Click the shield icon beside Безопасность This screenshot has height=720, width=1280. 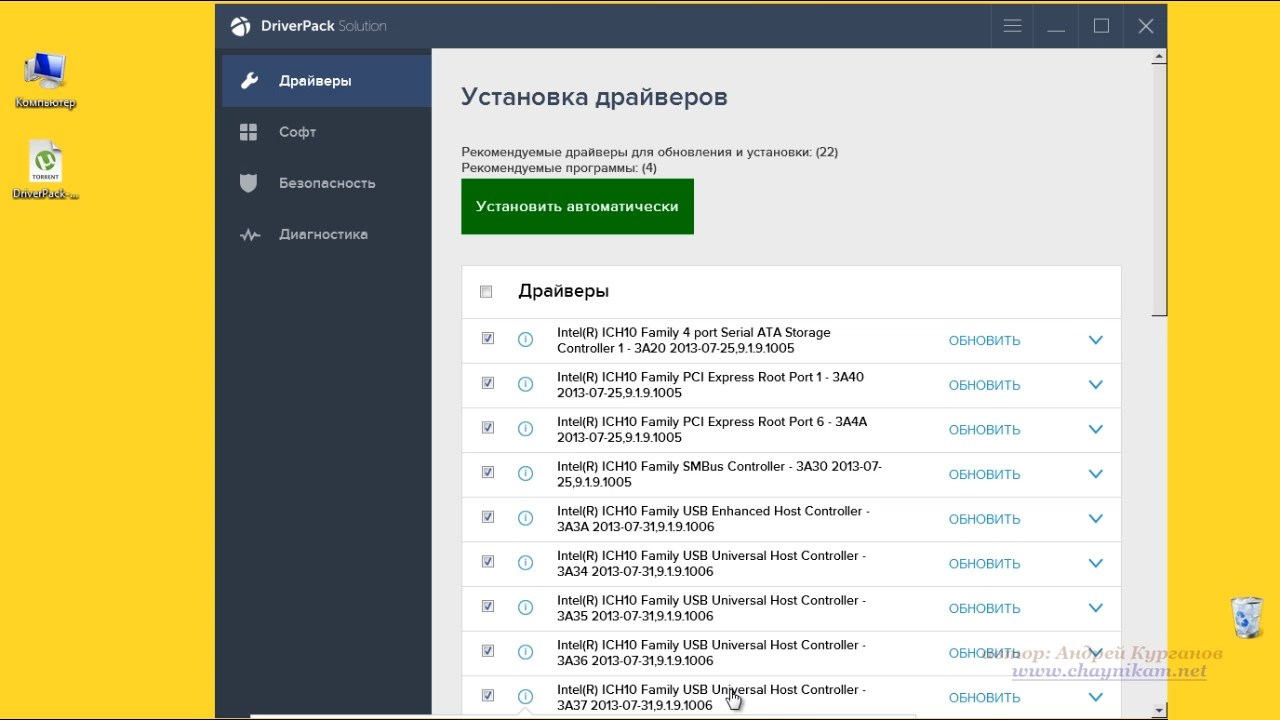click(249, 183)
